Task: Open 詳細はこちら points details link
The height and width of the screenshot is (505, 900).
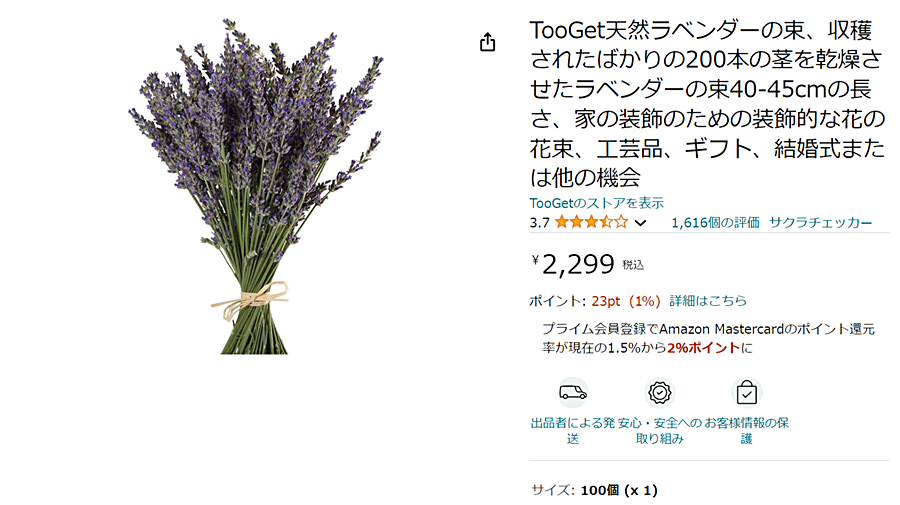Action: [x=708, y=301]
